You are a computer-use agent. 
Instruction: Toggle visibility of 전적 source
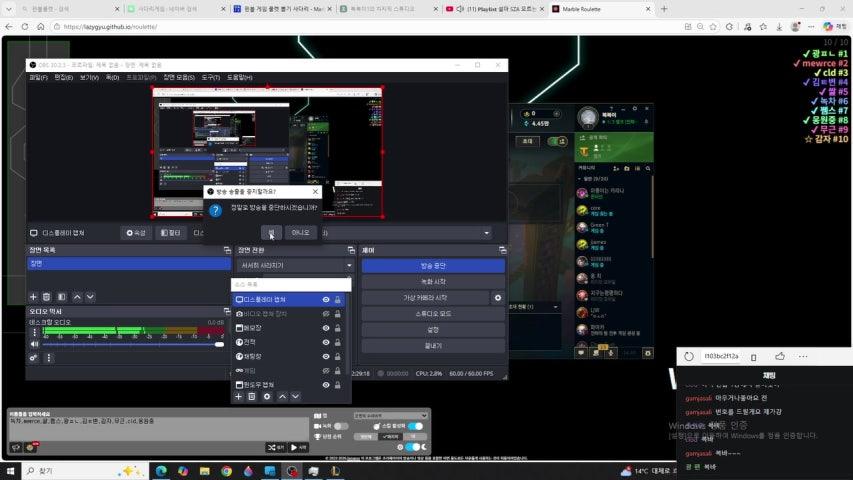click(x=326, y=342)
